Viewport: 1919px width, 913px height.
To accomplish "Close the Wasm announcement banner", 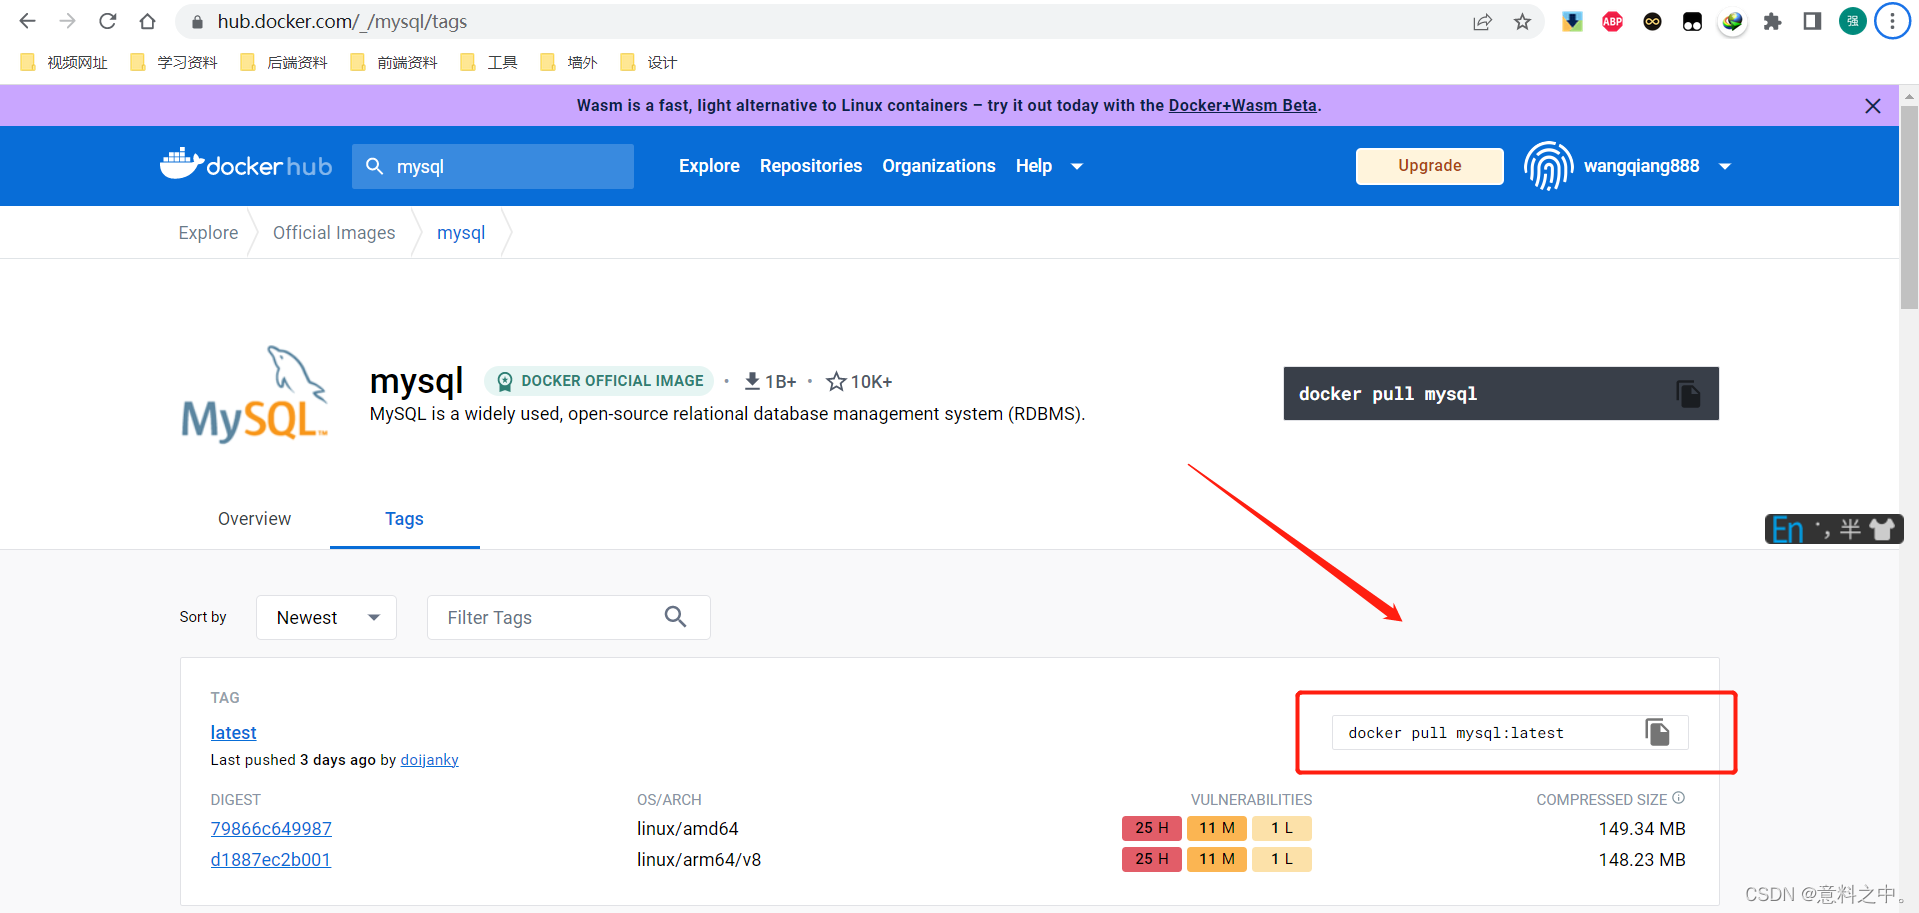I will 1873,106.
